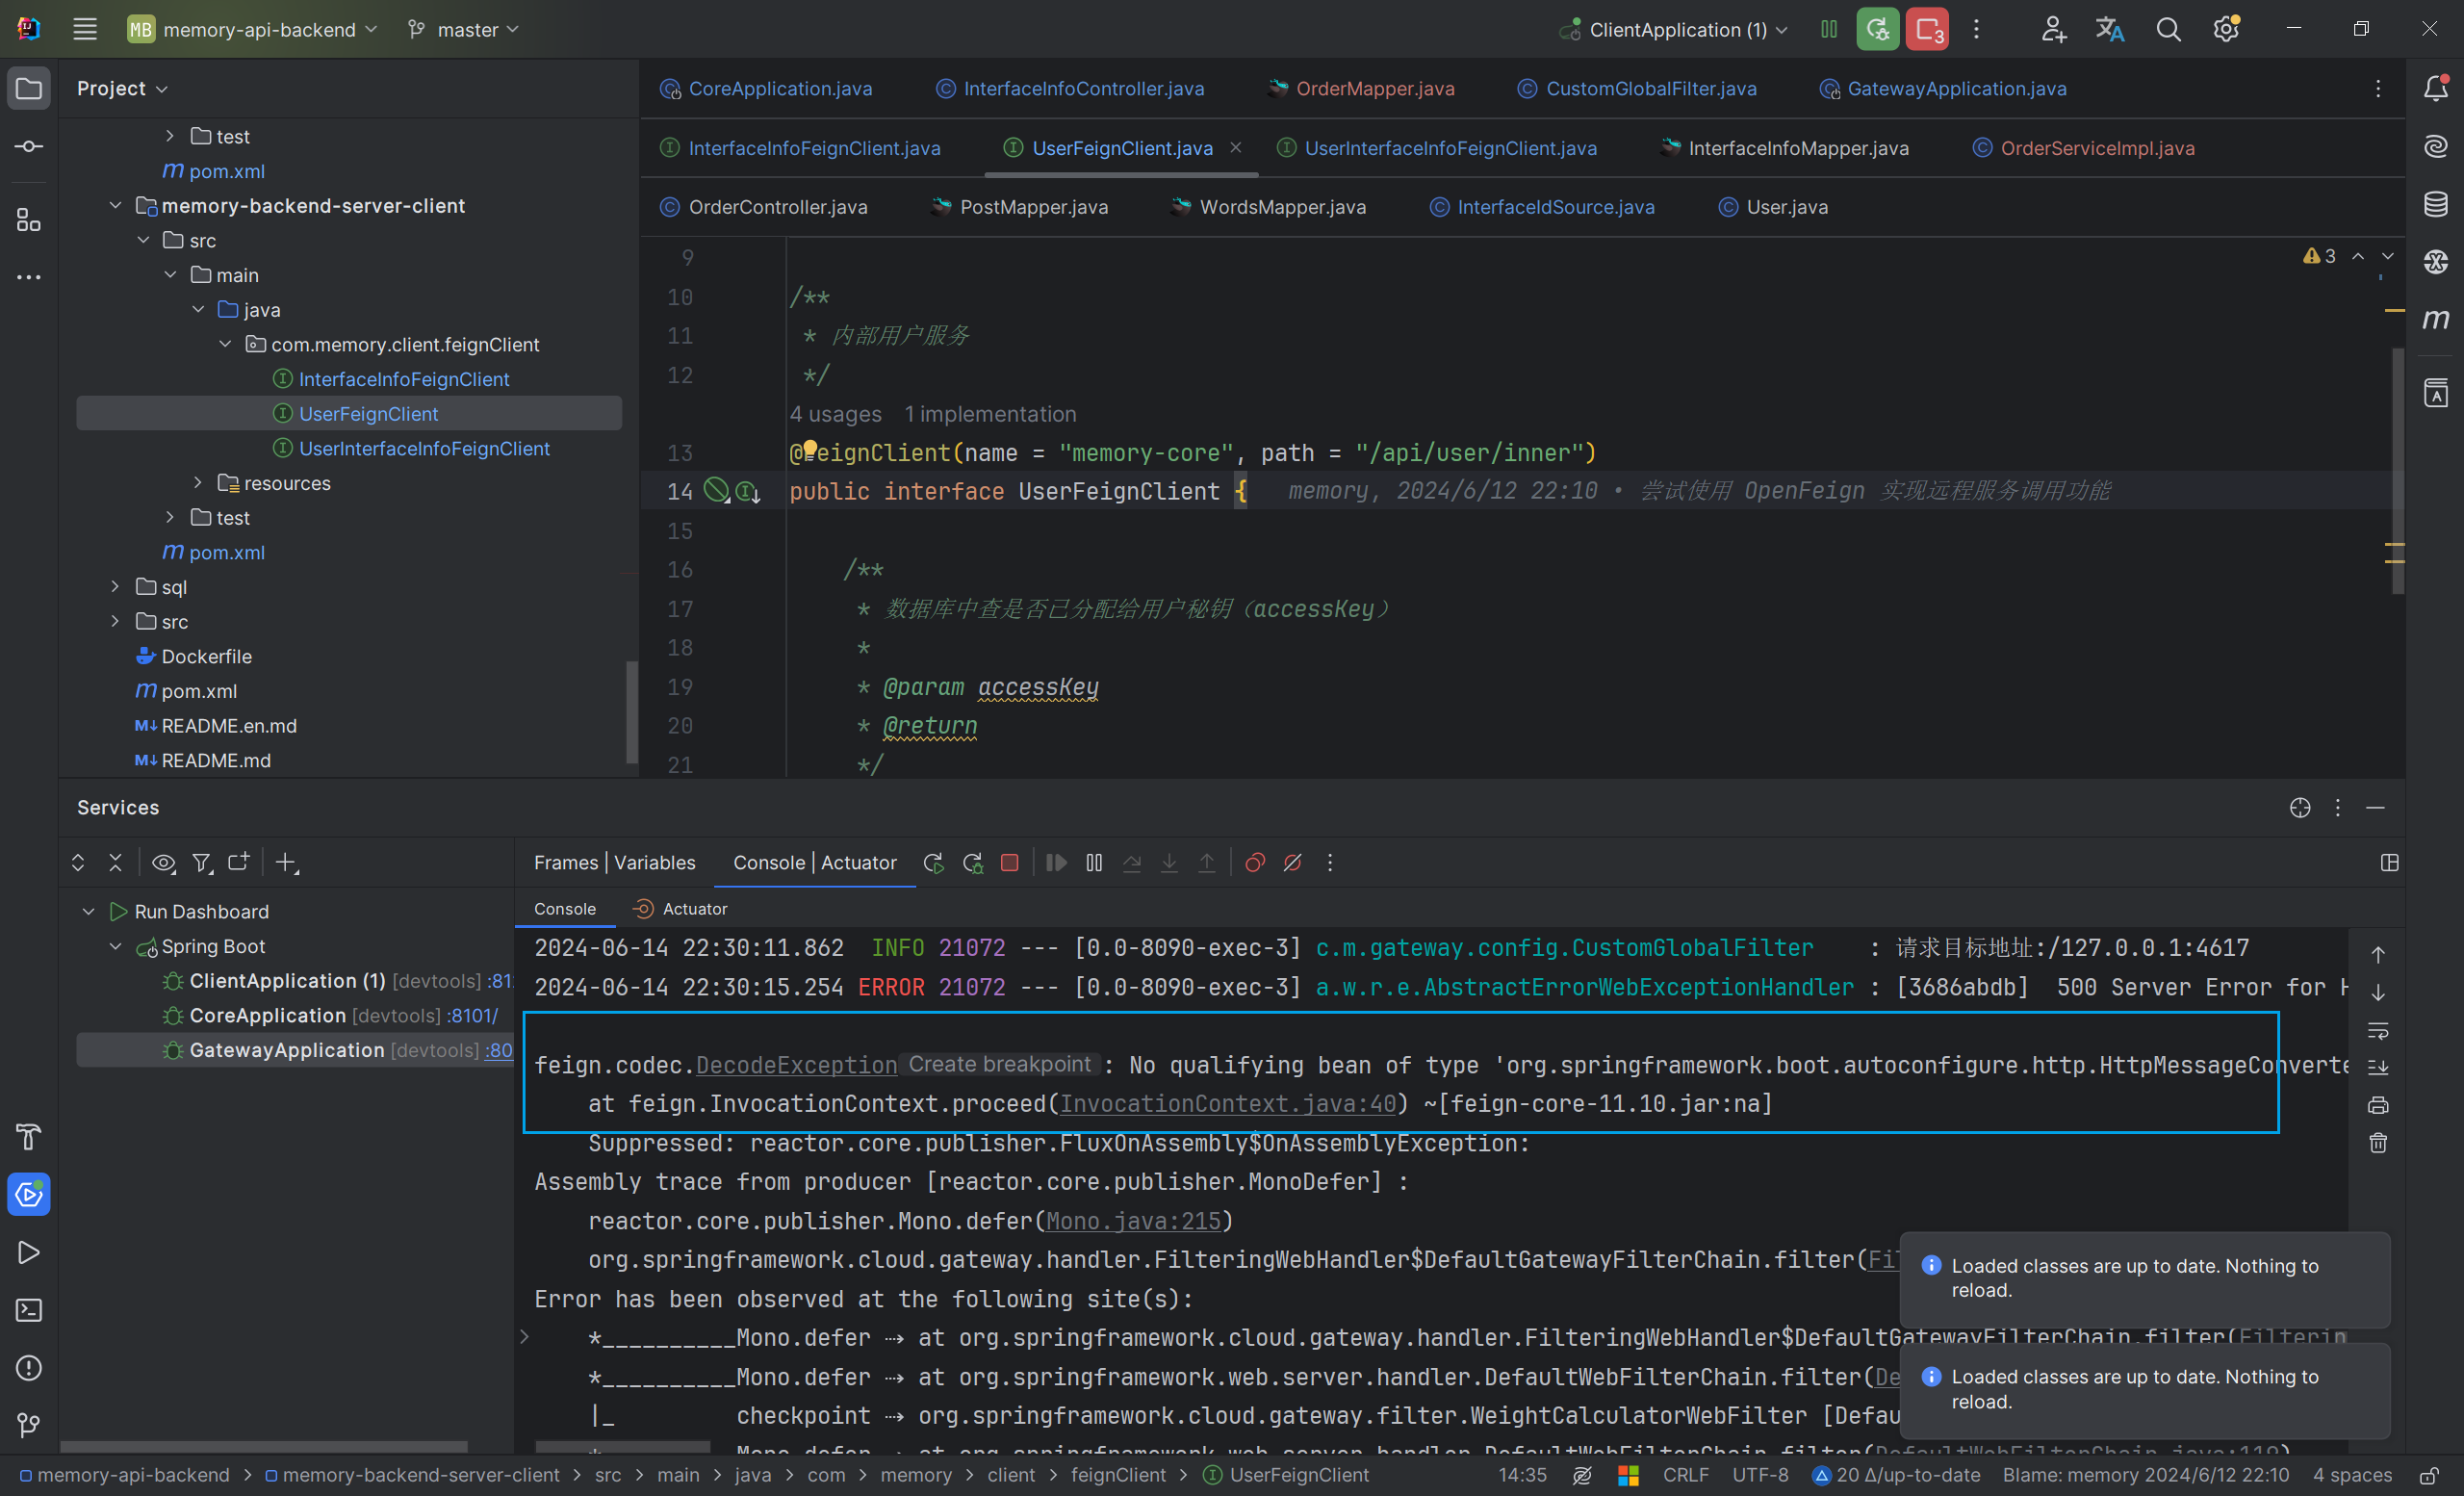This screenshot has width=2464, height=1496.
Task: Open the Project tool window icon
Action: 29,89
